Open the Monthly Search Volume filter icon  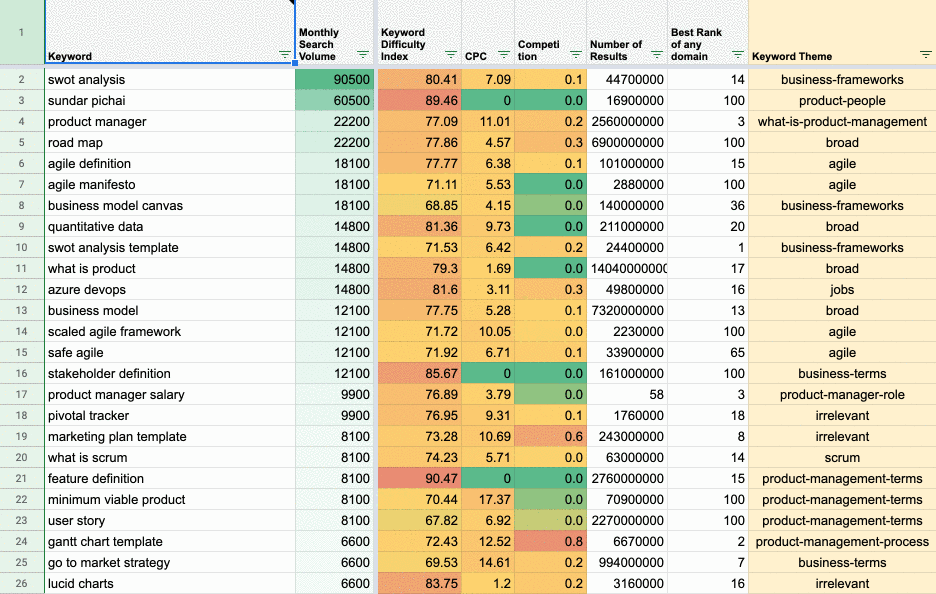362,55
